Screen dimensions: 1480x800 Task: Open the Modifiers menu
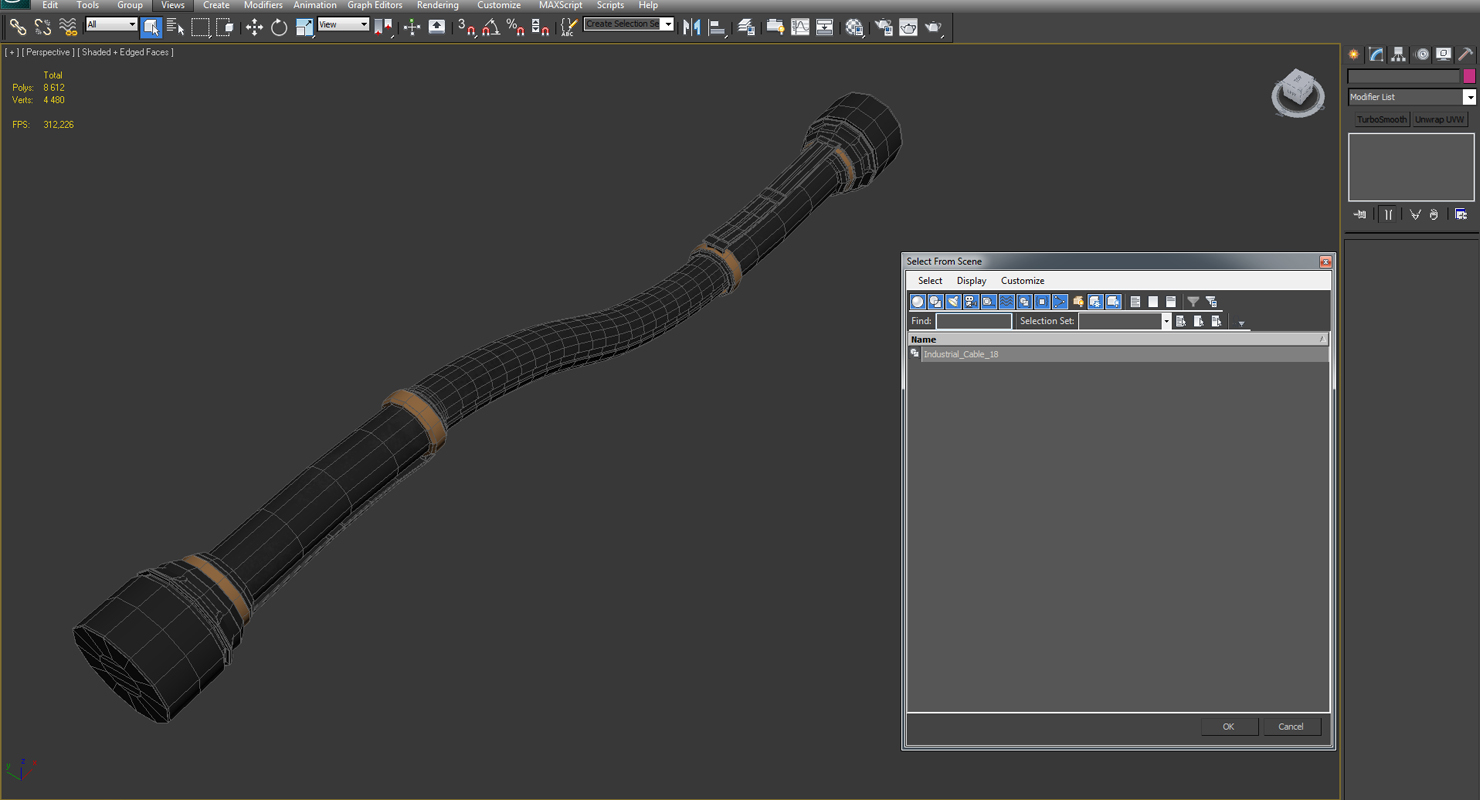263,5
